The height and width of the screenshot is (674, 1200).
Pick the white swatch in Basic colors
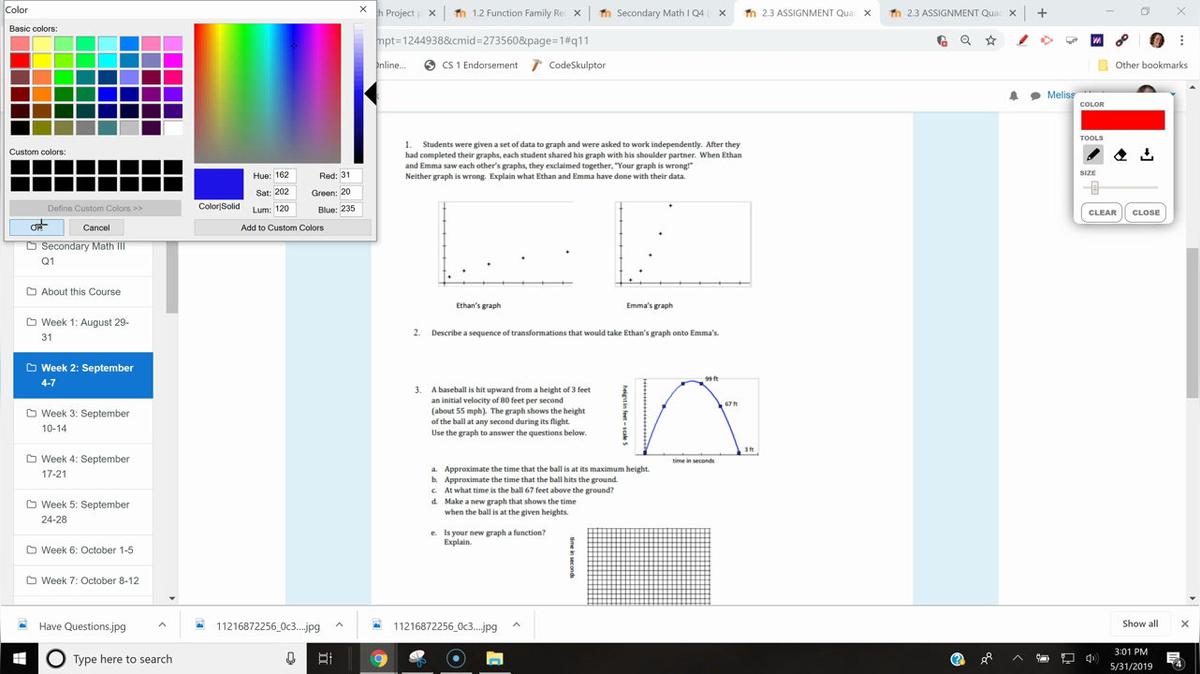pos(173,128)
